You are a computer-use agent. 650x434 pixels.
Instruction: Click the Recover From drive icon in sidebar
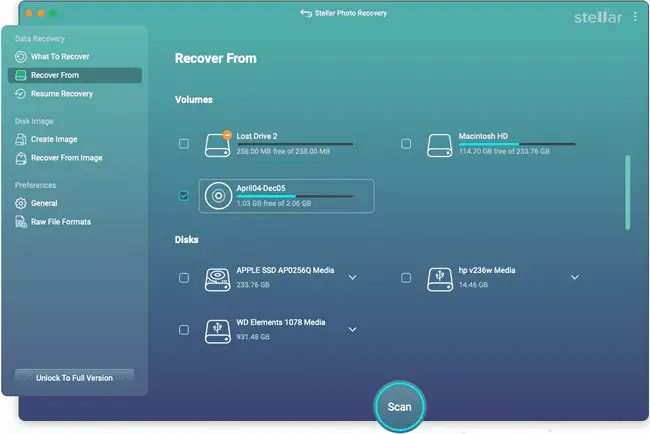tap(21, 75)
